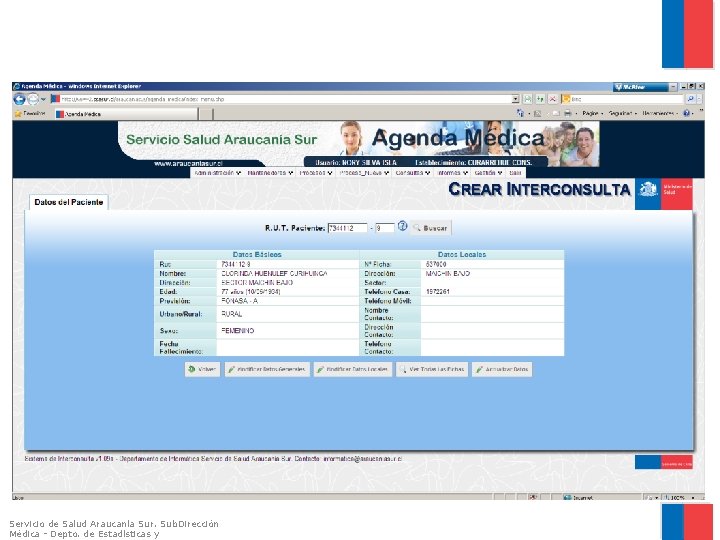Click the Buscar button
Screen dimensions: 720x540
[x=431, y=228]
